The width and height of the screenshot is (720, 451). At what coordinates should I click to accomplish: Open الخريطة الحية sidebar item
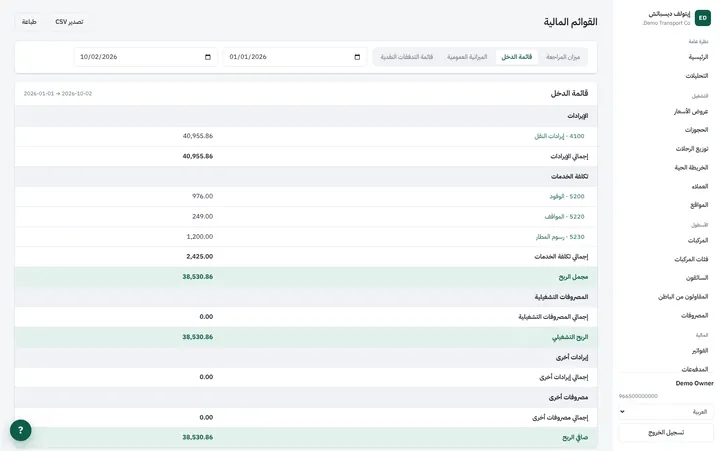691,168
